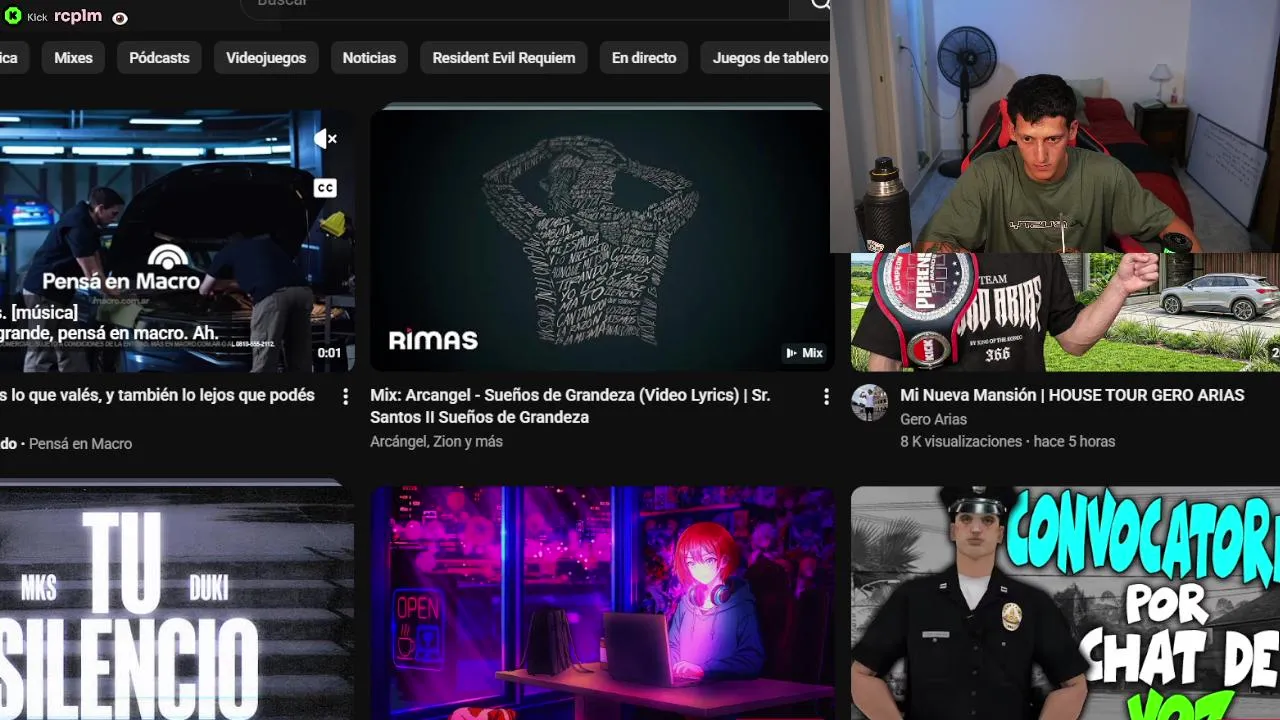Viewport: 1280px width, 720px height.
Task: Select the En directo filter chip
Action: [x=644, y=58]
